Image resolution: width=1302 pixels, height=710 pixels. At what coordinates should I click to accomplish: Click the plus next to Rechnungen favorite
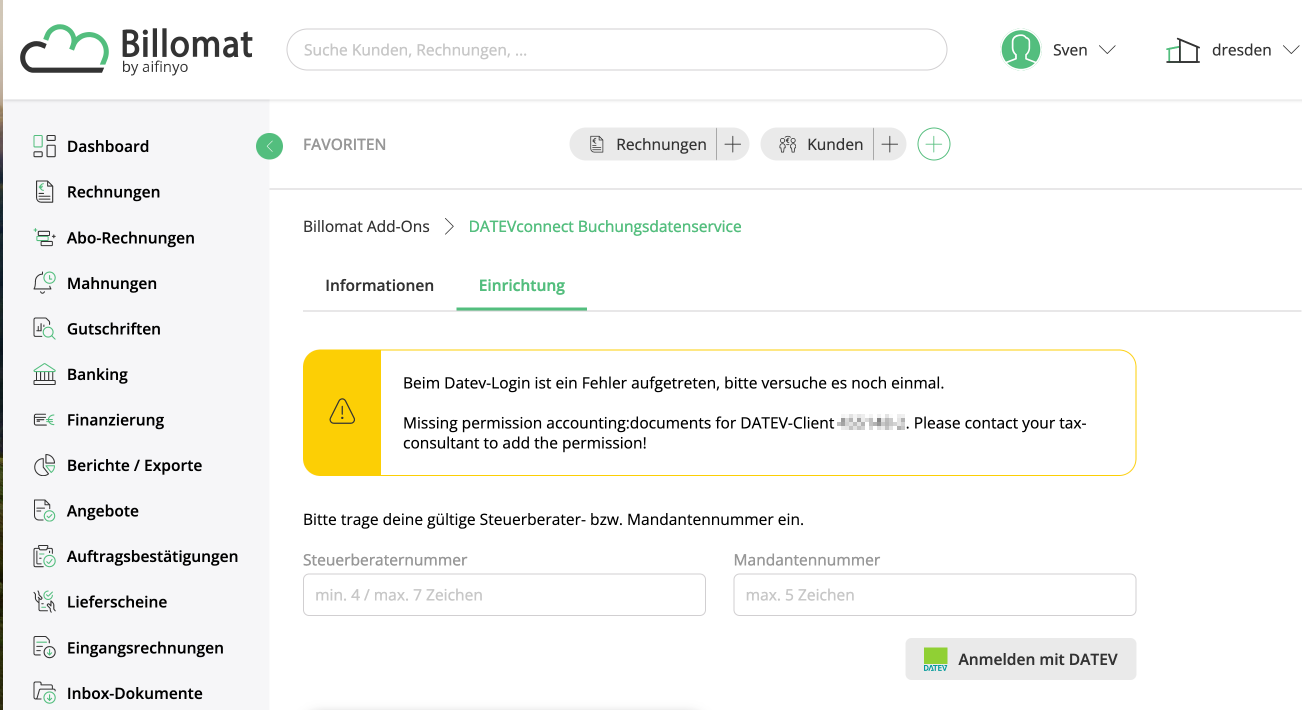pos(733,145)
